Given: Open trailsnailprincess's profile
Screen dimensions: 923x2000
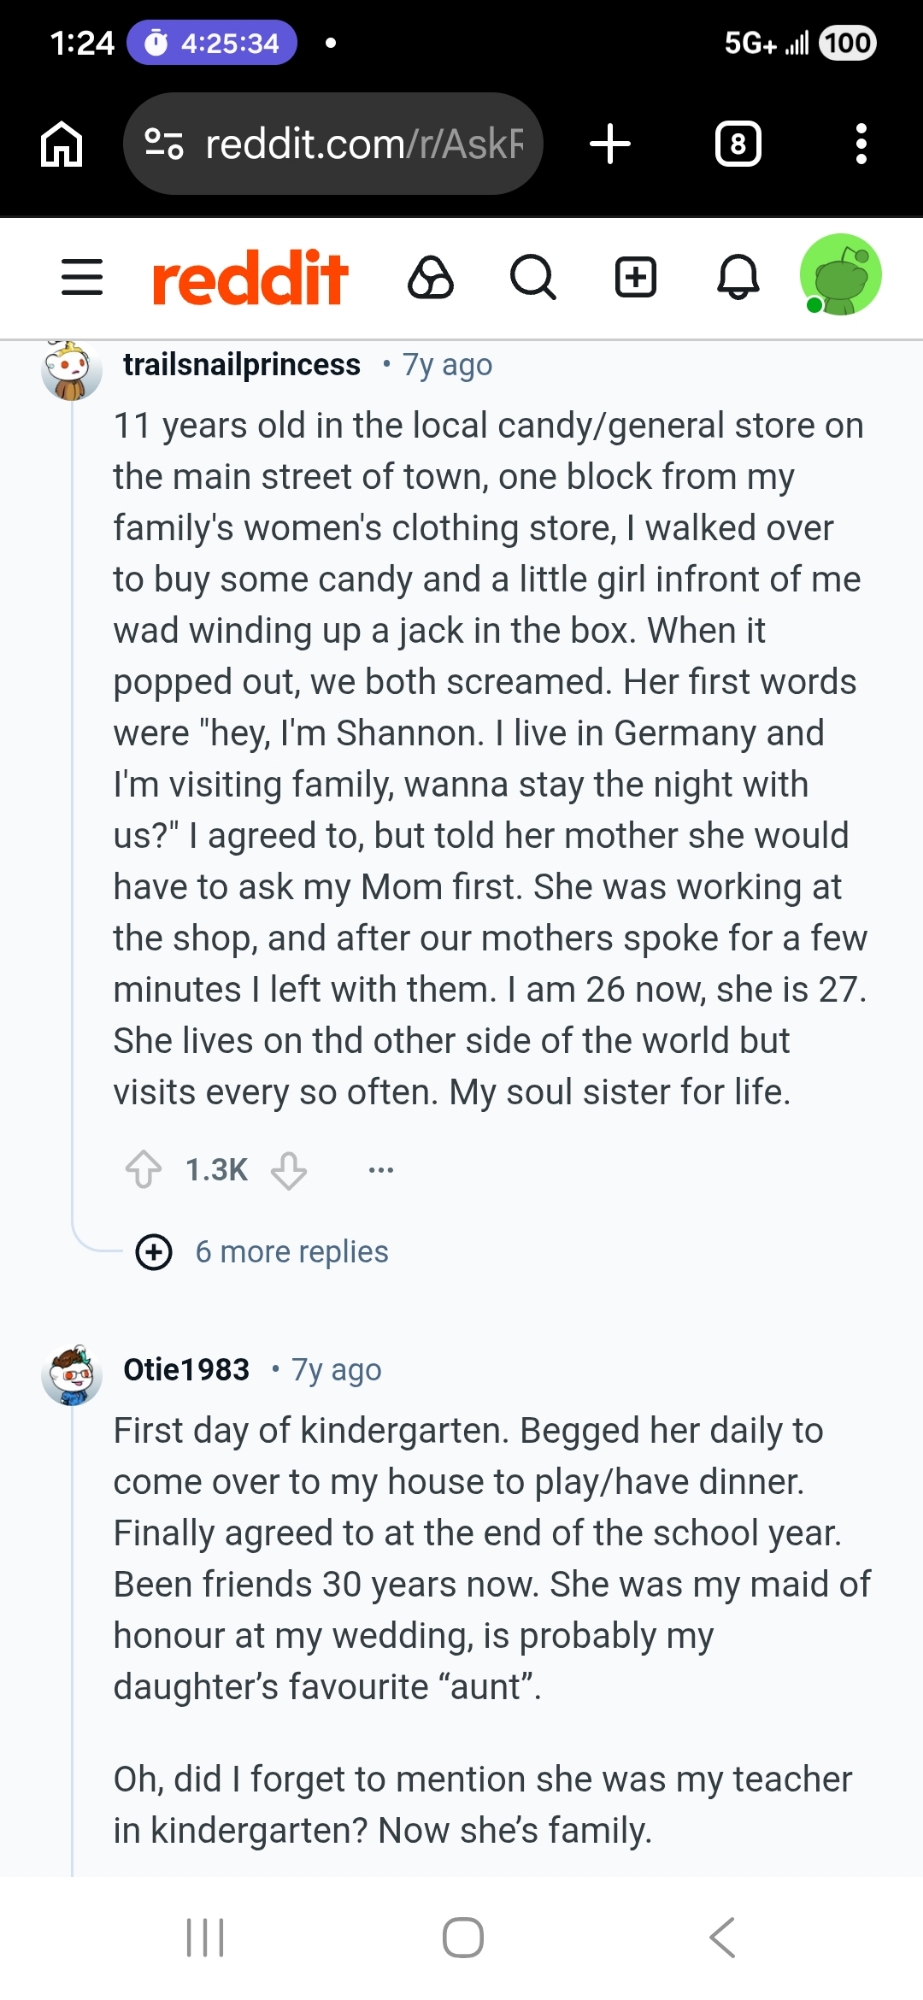Looking at the screenshot, I should 241,365.
